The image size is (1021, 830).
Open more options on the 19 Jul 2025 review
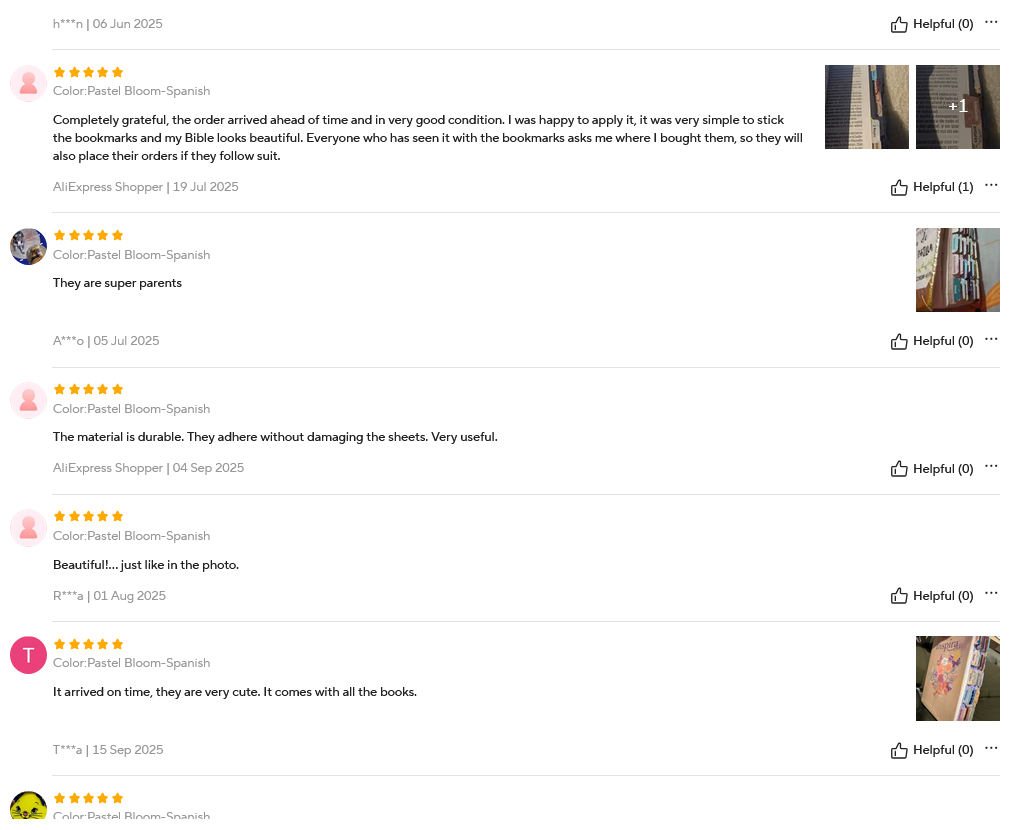[991, 185]
